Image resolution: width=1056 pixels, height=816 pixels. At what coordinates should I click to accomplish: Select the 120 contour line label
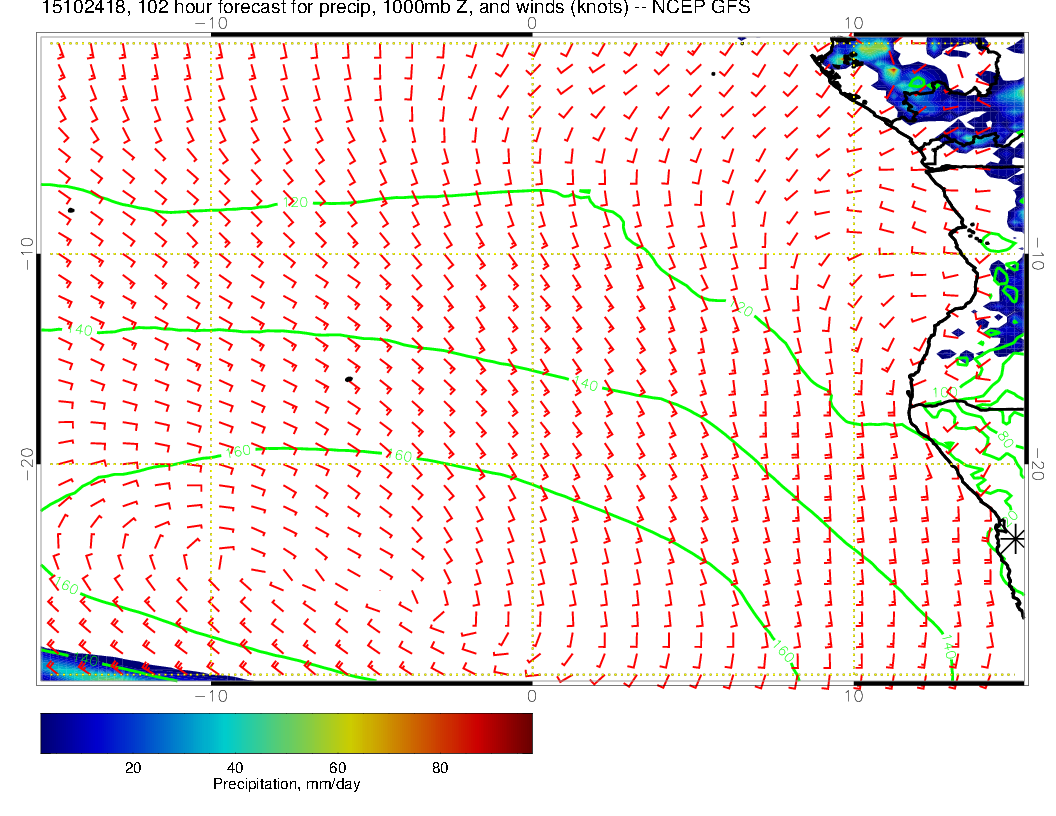point(295,203)
